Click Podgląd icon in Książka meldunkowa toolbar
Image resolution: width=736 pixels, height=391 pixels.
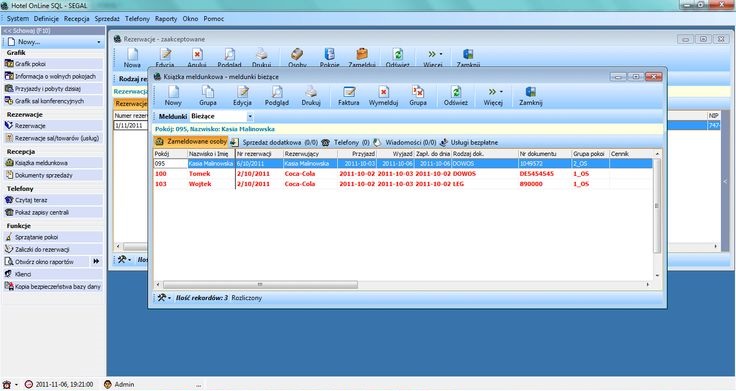(x=276, y=96)
